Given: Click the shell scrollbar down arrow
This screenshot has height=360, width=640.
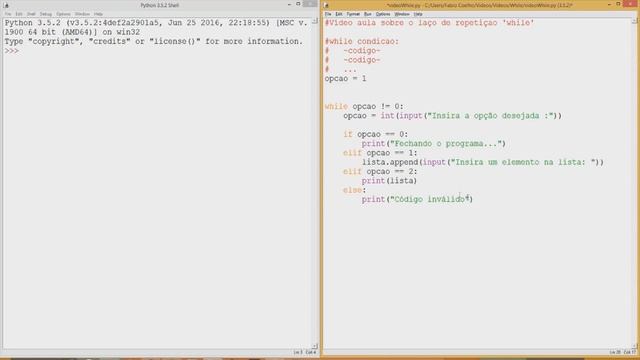Looking at the screenshot, I should pos(315,346).
